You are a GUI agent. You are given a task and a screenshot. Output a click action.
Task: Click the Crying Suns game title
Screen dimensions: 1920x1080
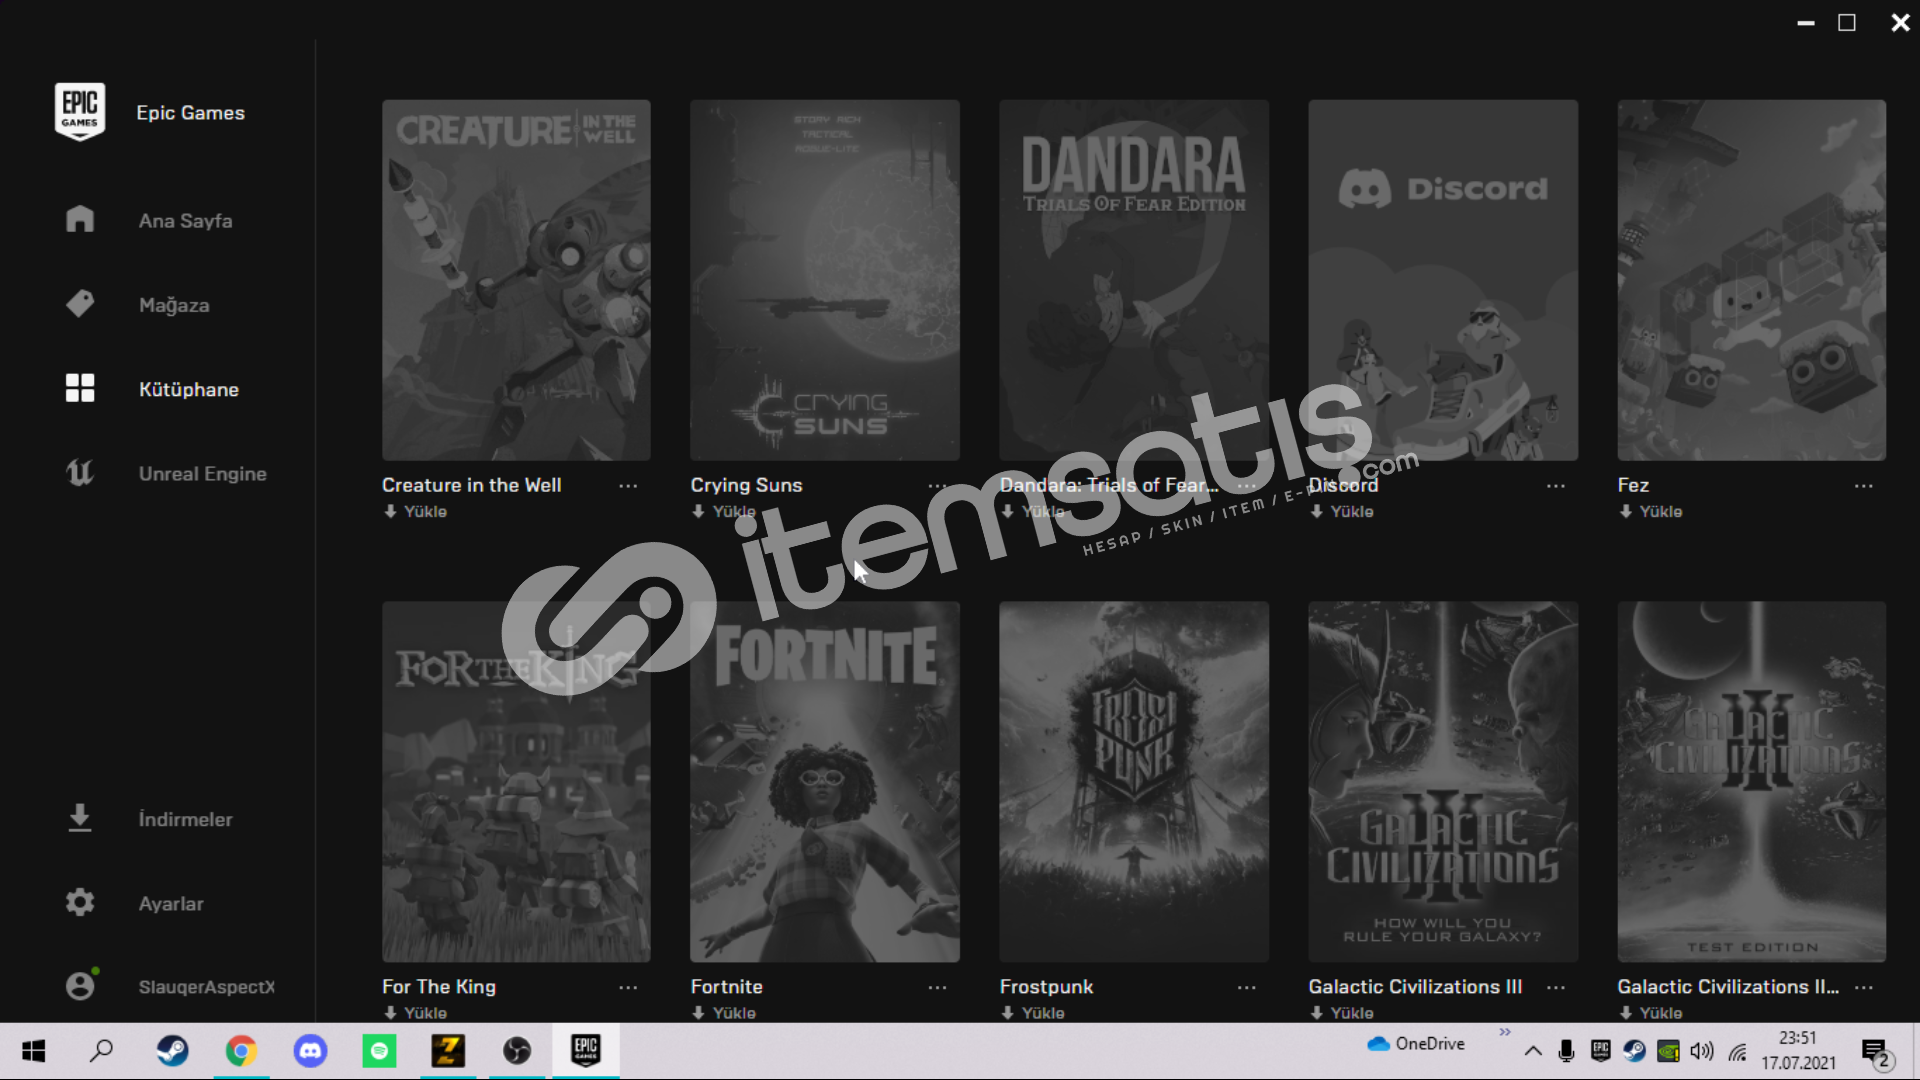pyautogui.click(x=746, y=485)
